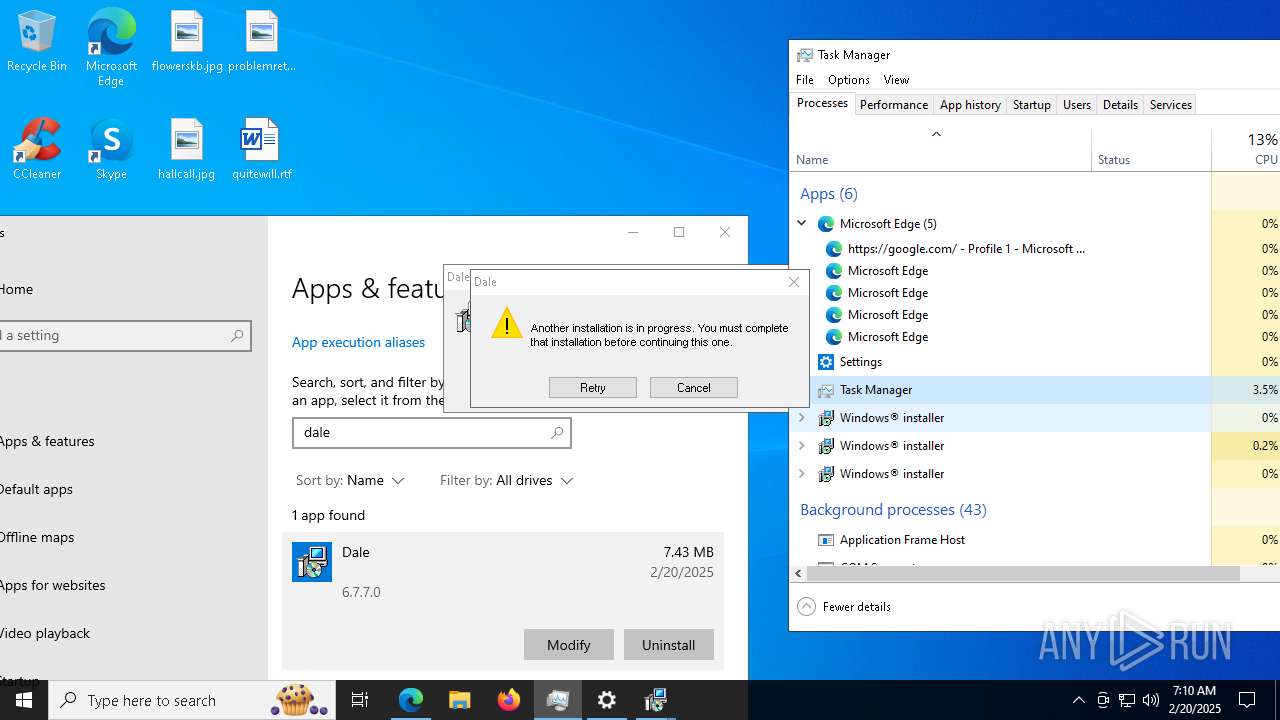Viewport: 1280px width, 720px height.
Task: Open Firefox from the taskbar
Action: coord(509,700)
